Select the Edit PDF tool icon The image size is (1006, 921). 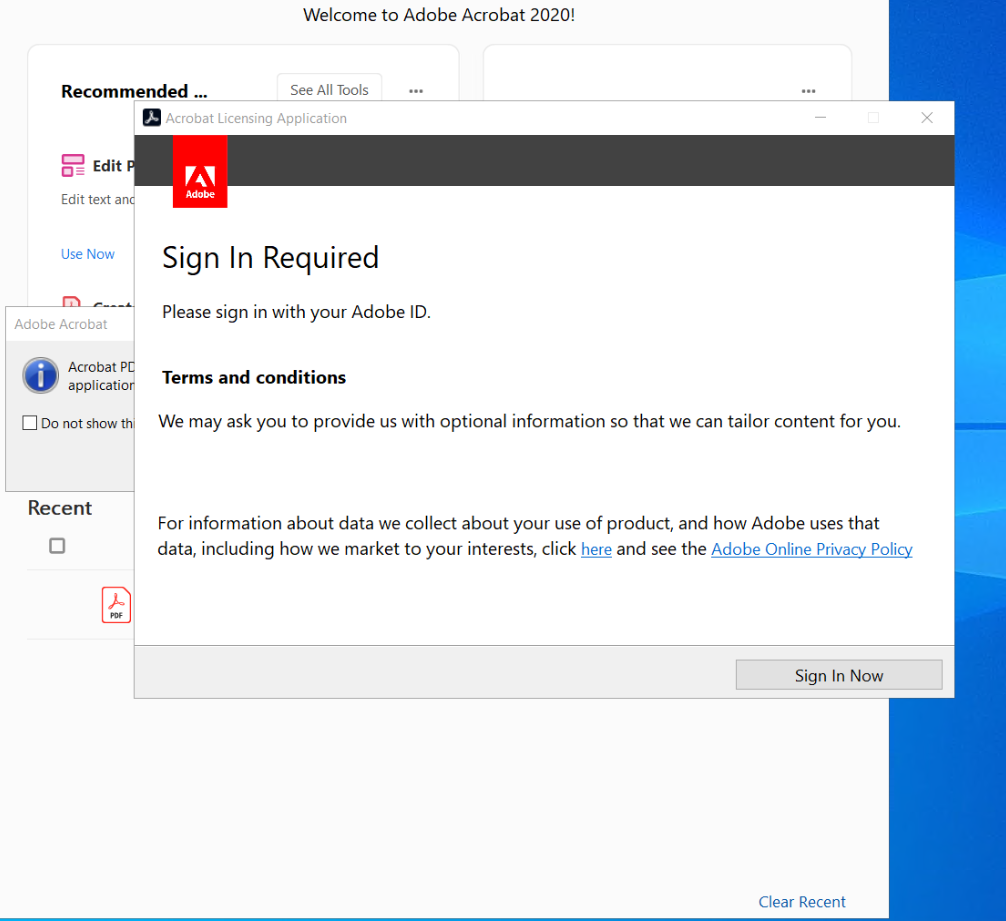pyautogui.click(x=73, y=165)
